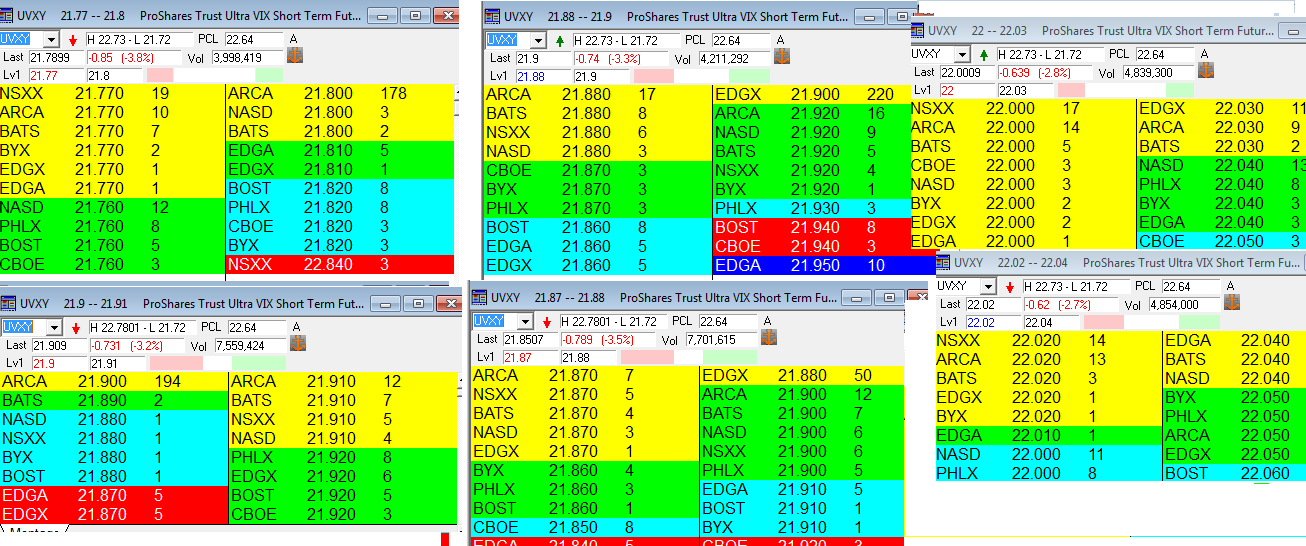This screenshot has height=546, width=1306.
Task: Select the BOST 22.060 ask row
Action: click(x=1235, y=473)
